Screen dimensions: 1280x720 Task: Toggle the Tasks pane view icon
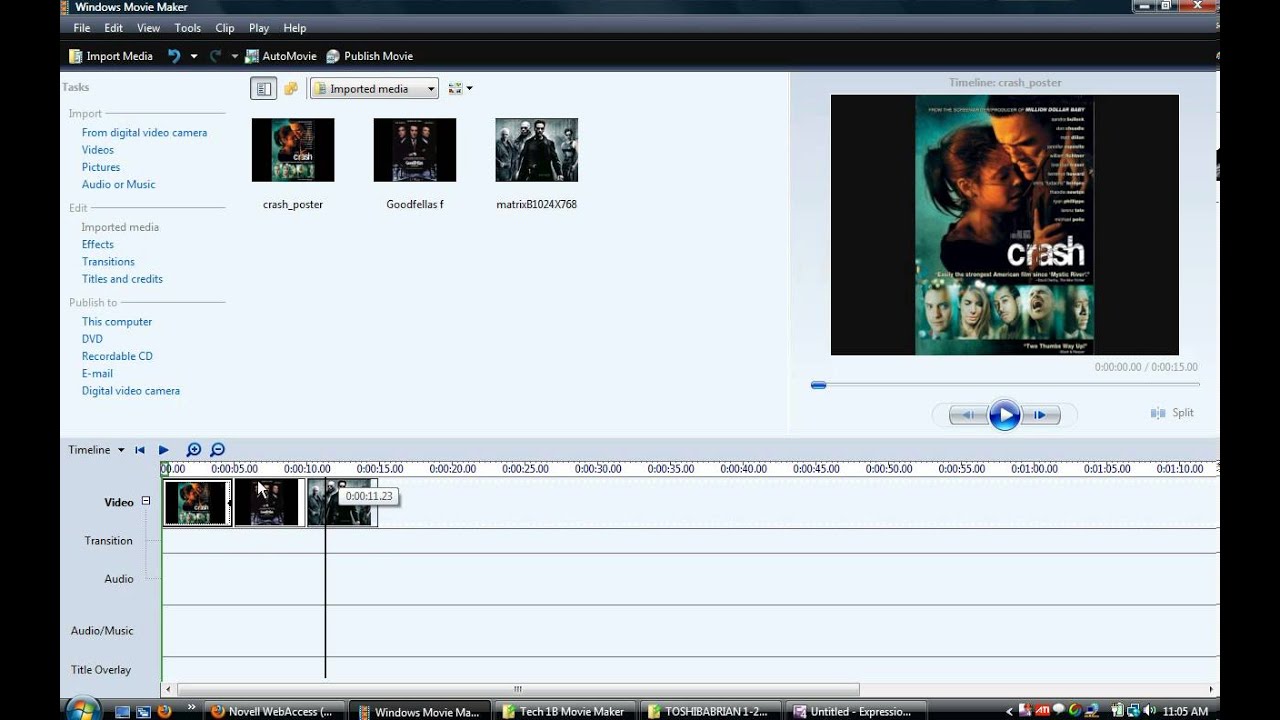[264, 89]
